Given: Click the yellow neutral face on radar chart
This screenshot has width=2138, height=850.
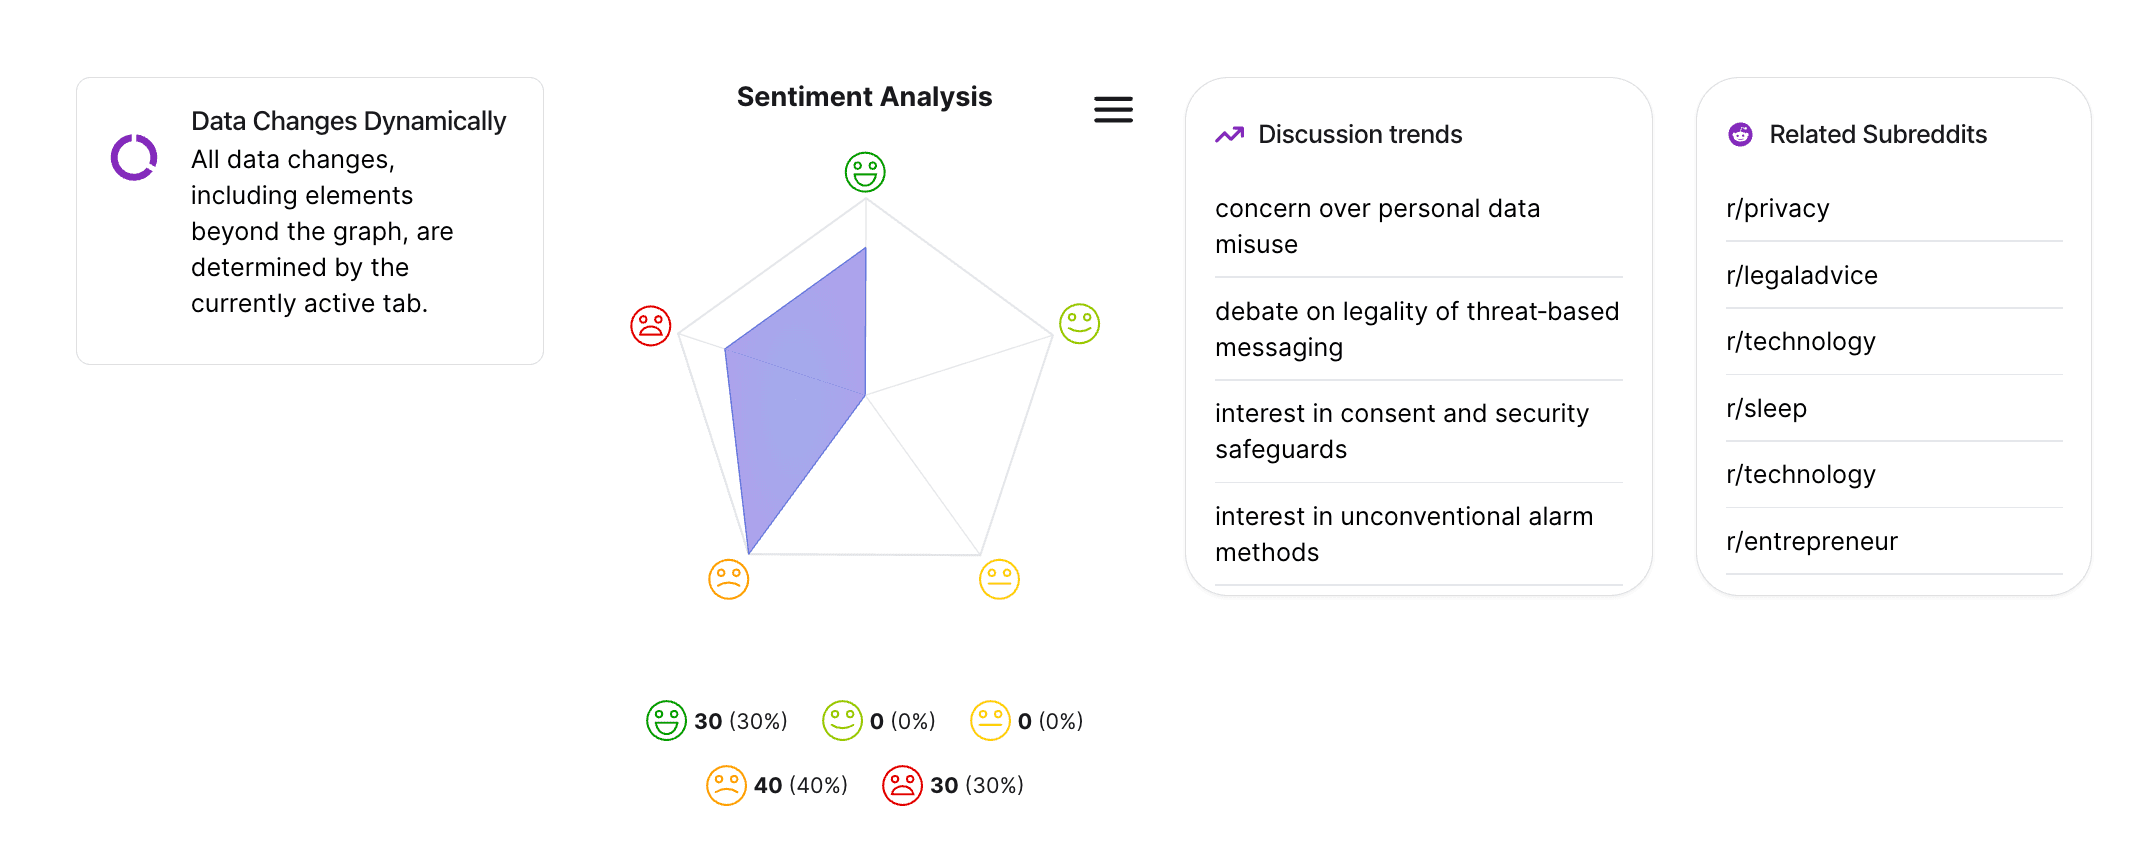Looking at the screenshot, I should 999,580.
